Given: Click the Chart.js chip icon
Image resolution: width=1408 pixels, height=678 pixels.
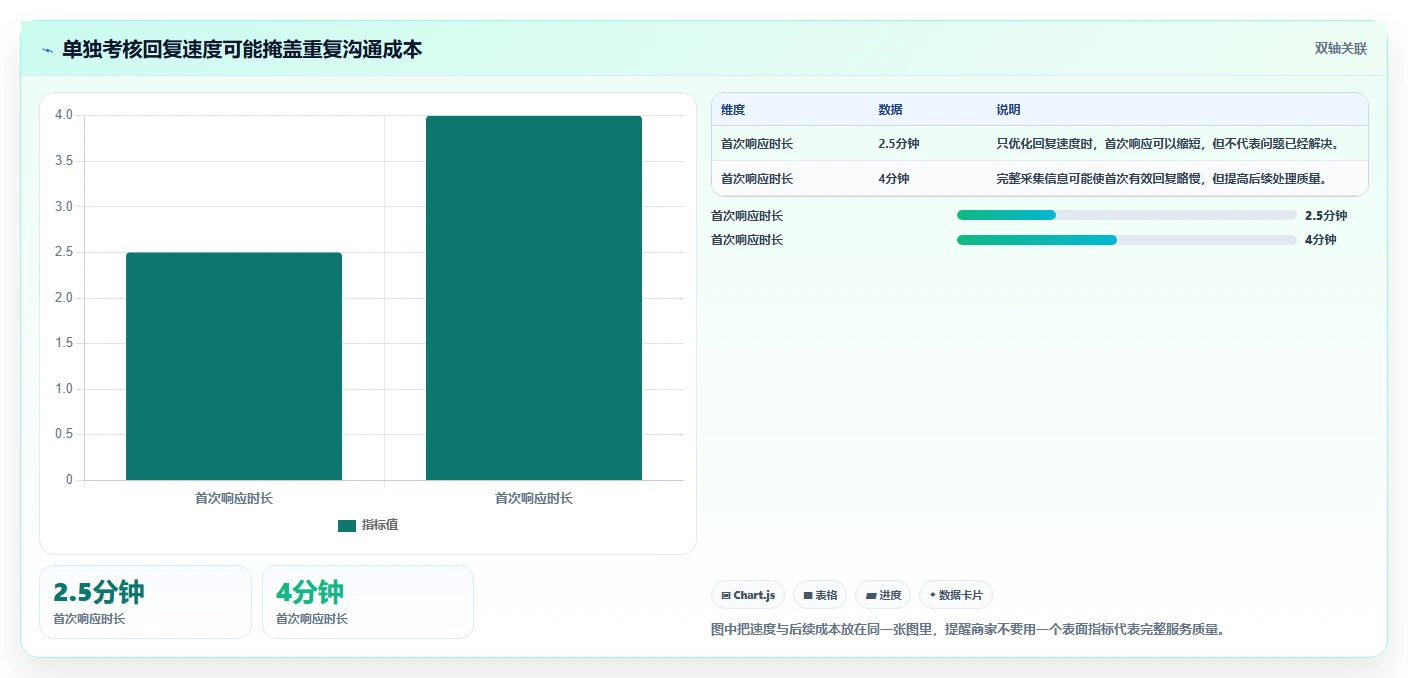Looking at the screenshot, I should [x=726, y=595].
